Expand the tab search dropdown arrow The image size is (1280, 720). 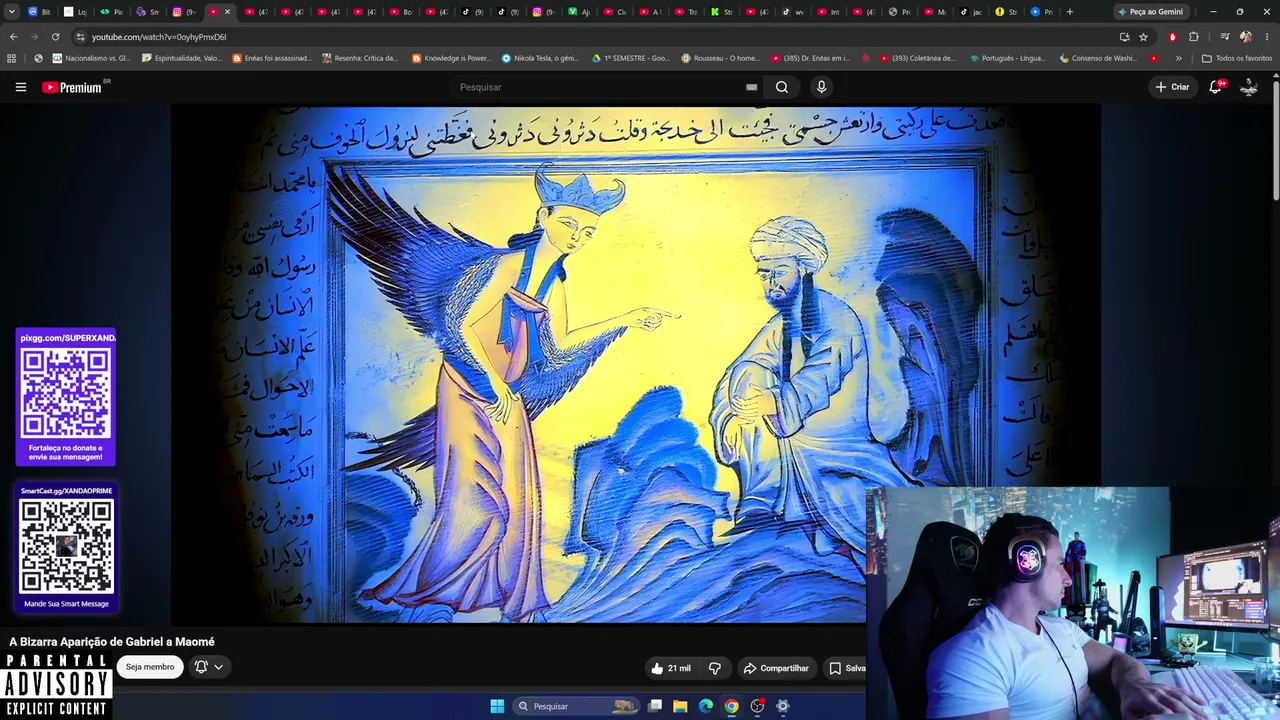(12, 12)
